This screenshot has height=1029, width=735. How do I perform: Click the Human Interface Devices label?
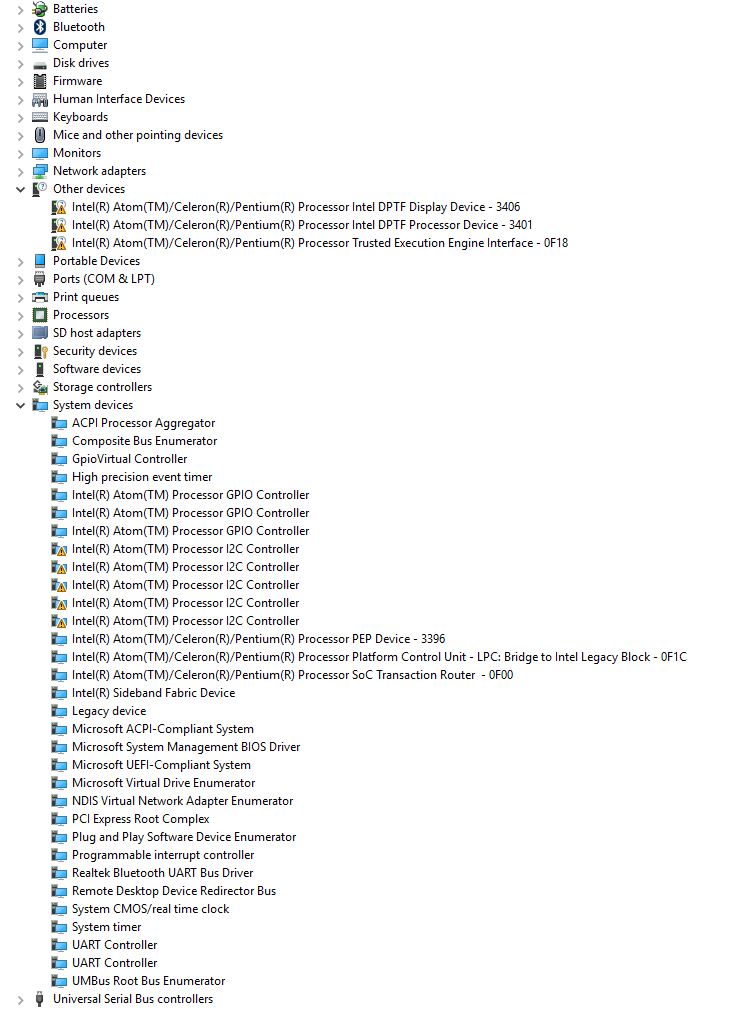[119, 99]
